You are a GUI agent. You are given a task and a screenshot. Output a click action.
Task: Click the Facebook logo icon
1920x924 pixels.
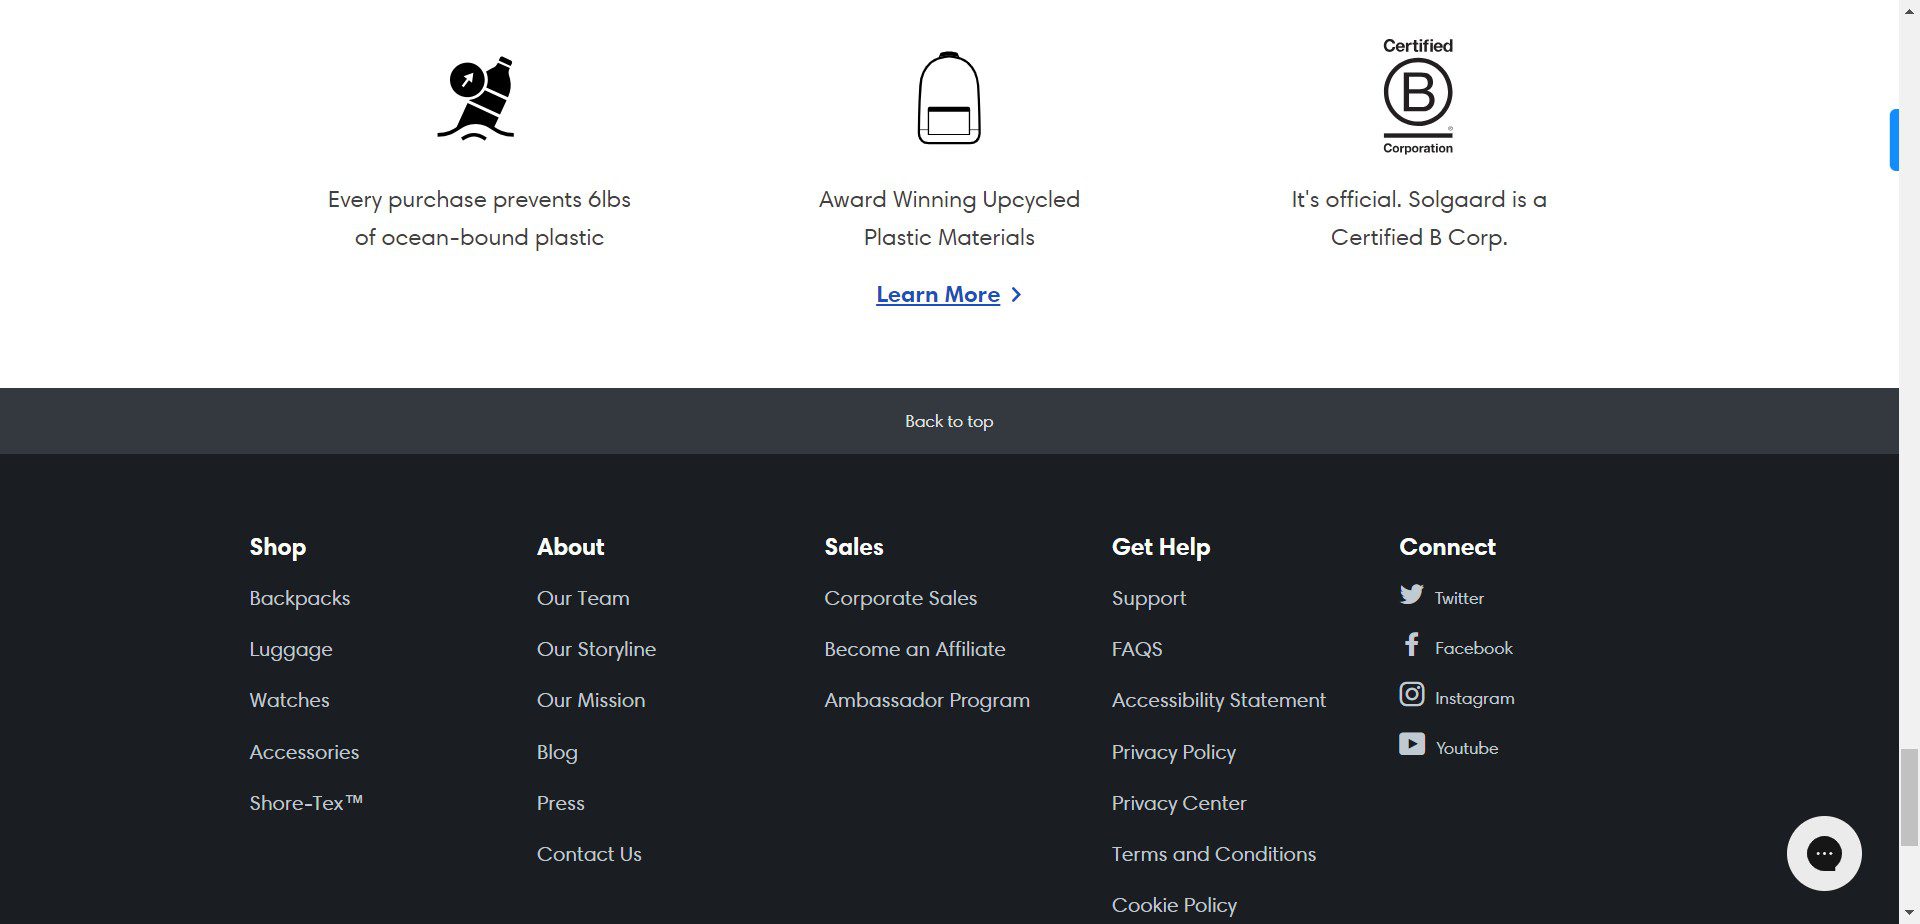coord(1411,645)
